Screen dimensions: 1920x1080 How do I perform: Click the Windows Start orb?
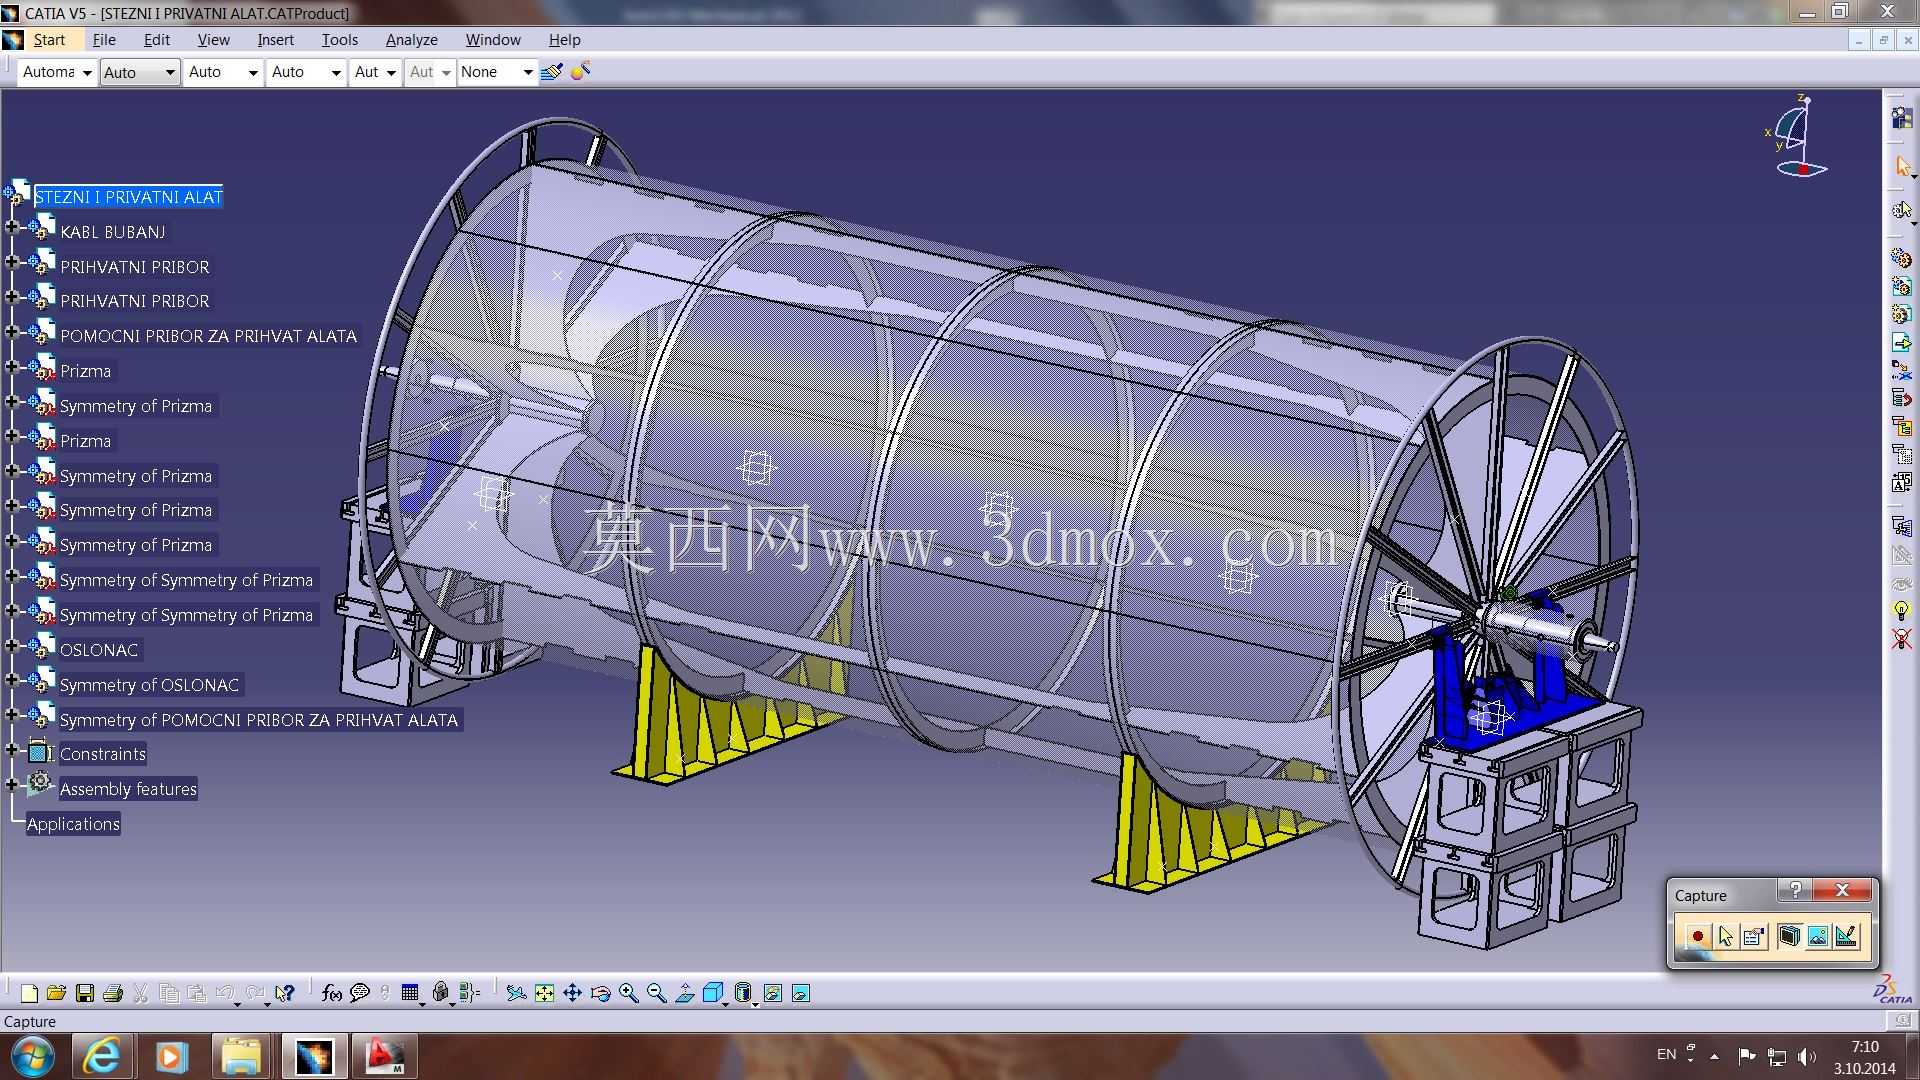(33, 1057)
